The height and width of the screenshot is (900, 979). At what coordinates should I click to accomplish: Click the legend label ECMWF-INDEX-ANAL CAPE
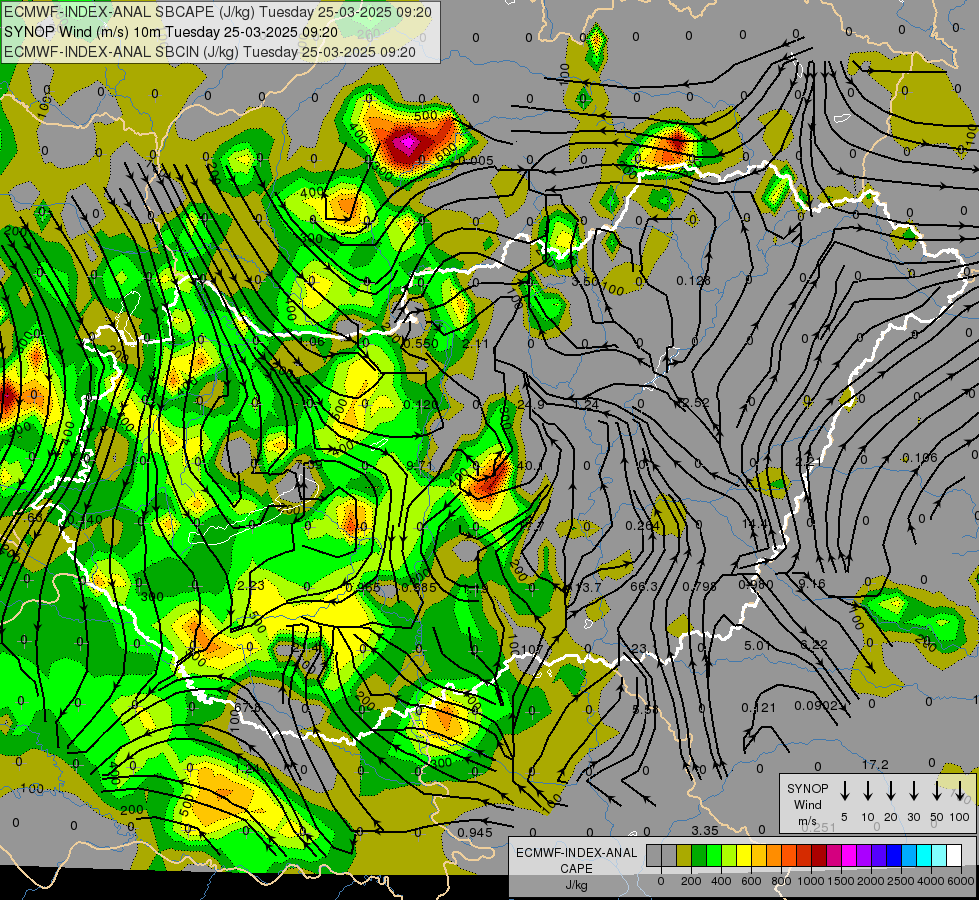[x=576, y=860]
